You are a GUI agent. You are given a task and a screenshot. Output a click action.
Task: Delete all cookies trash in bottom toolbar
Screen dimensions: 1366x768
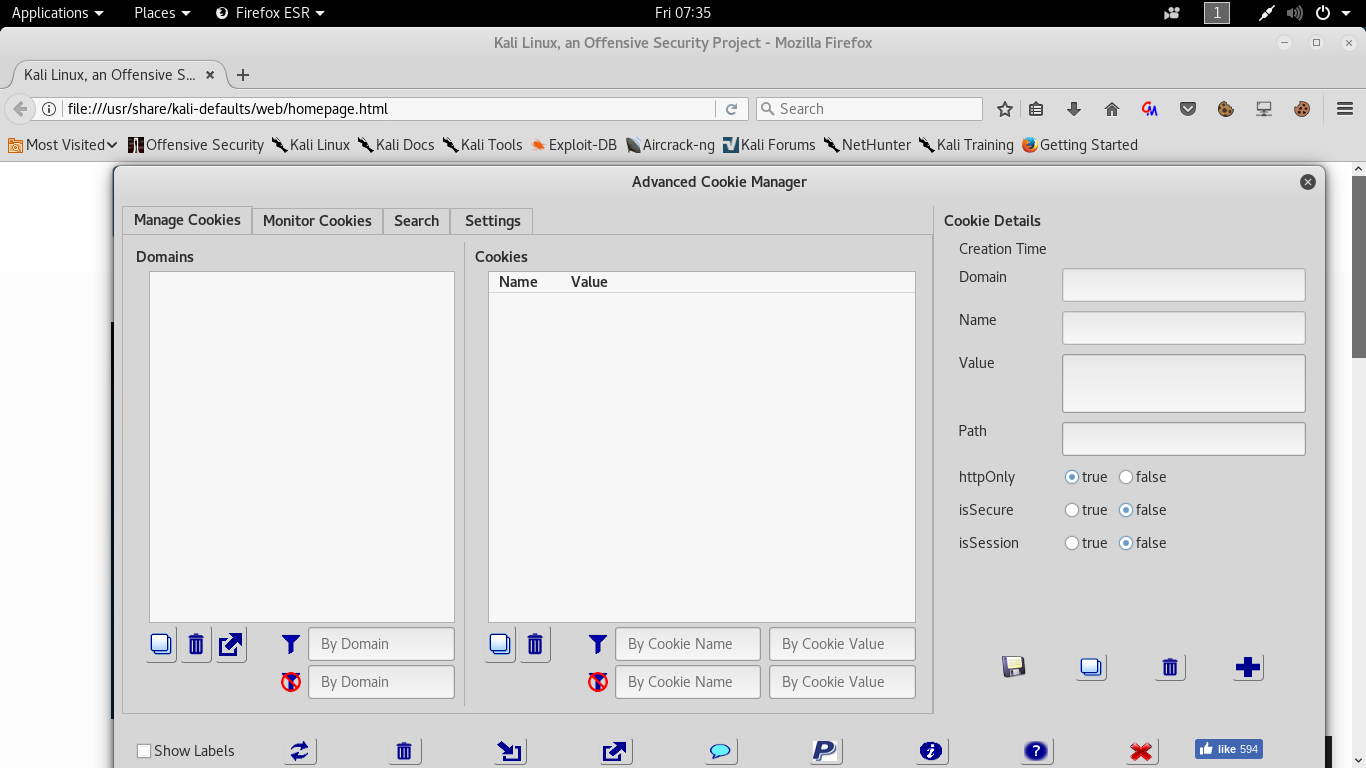(x=404, y=751)
